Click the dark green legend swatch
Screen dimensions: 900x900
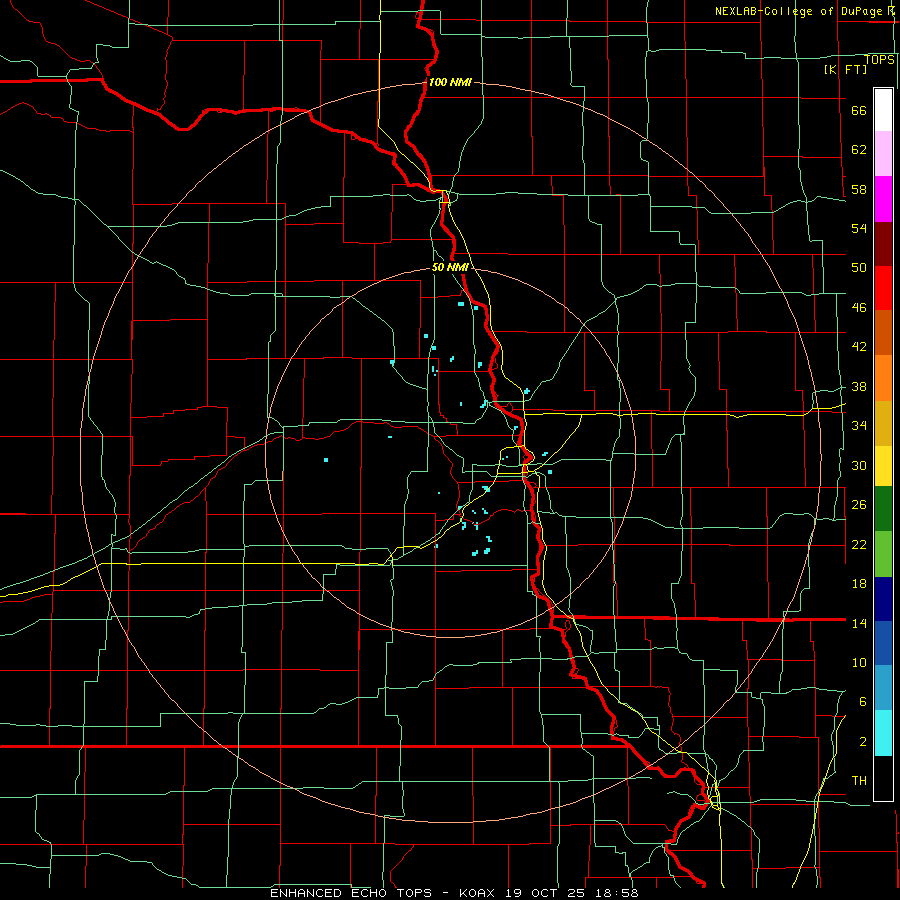point(883,509)
